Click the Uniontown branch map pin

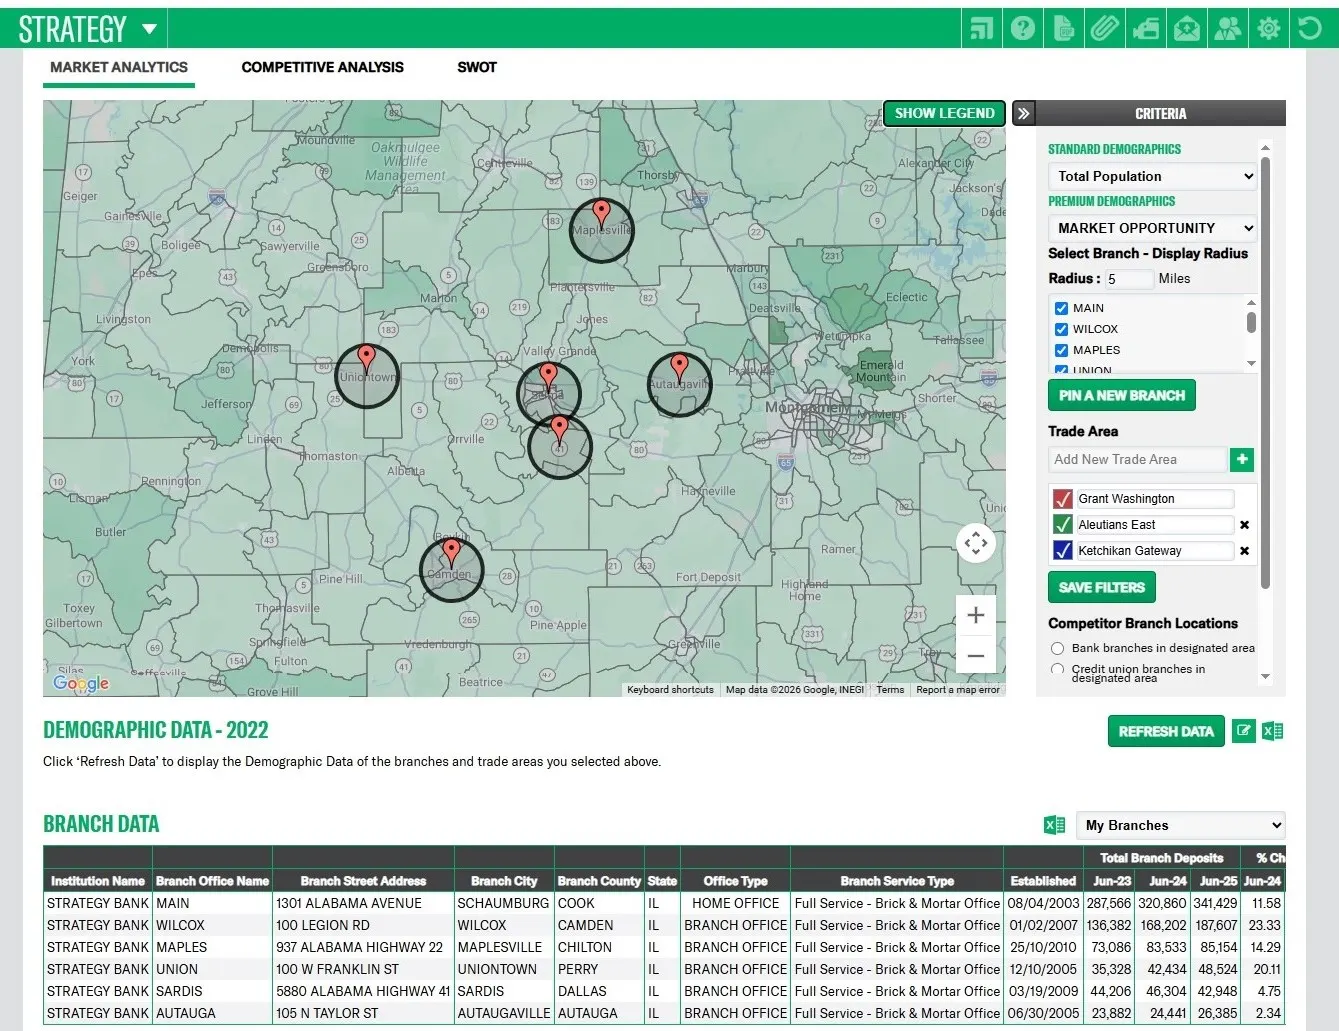point(367,357)
